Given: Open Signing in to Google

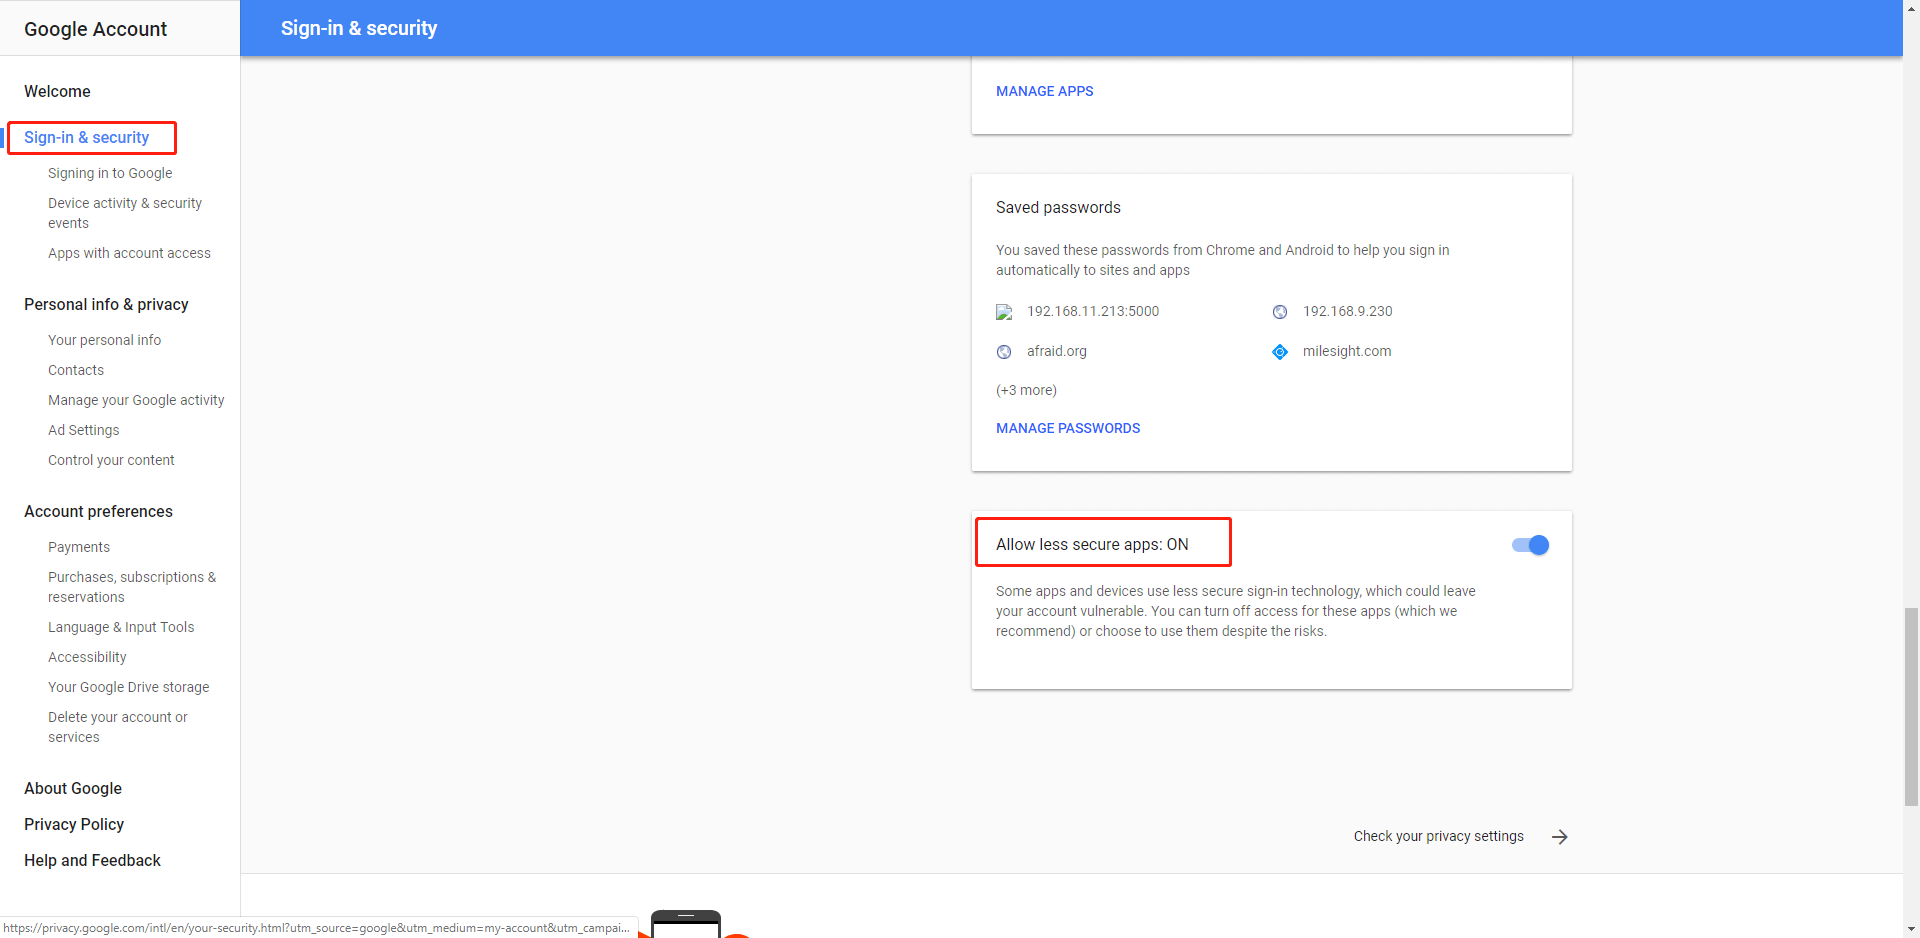Looking at the screenshot, I should pyautogui.click(x=110, y=173).
